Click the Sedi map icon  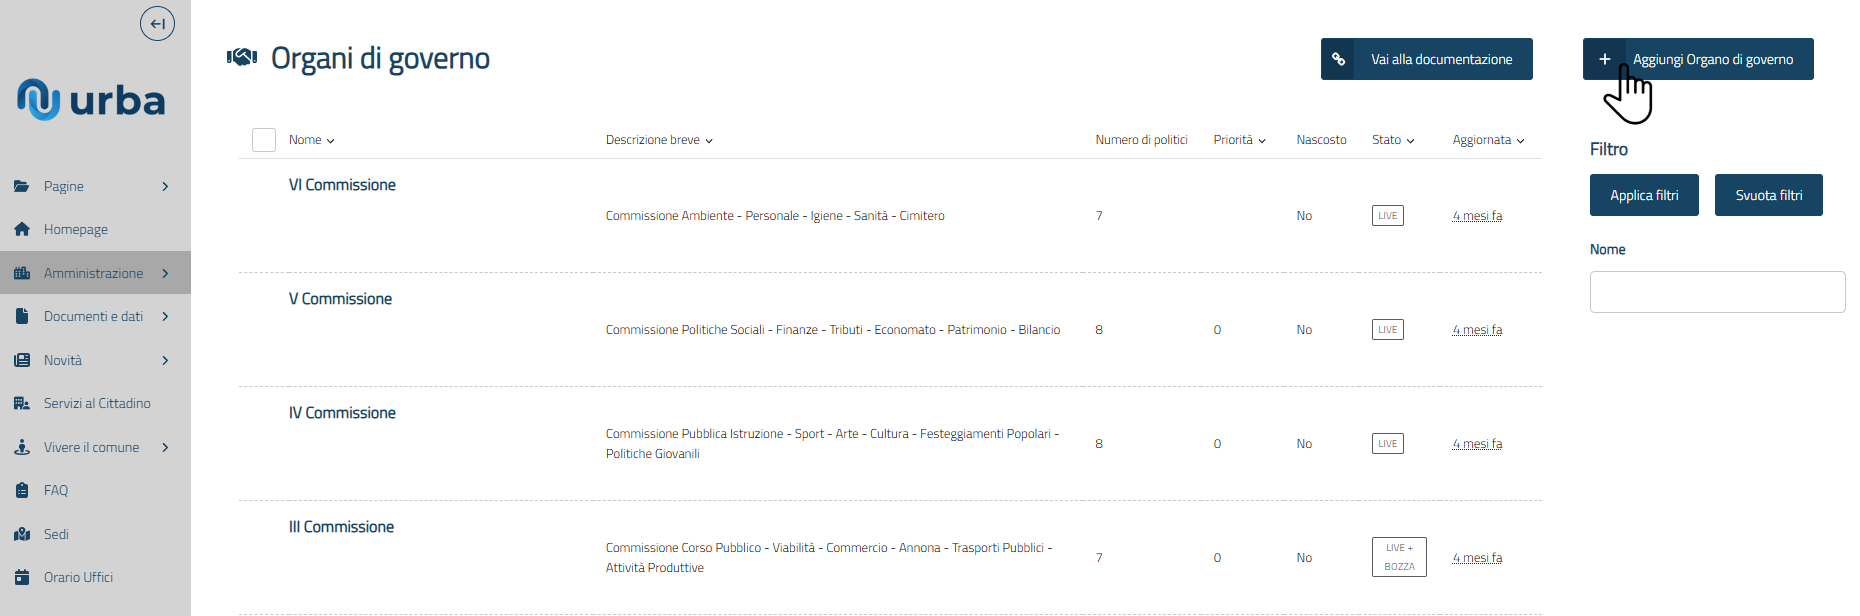click(22, 534)
